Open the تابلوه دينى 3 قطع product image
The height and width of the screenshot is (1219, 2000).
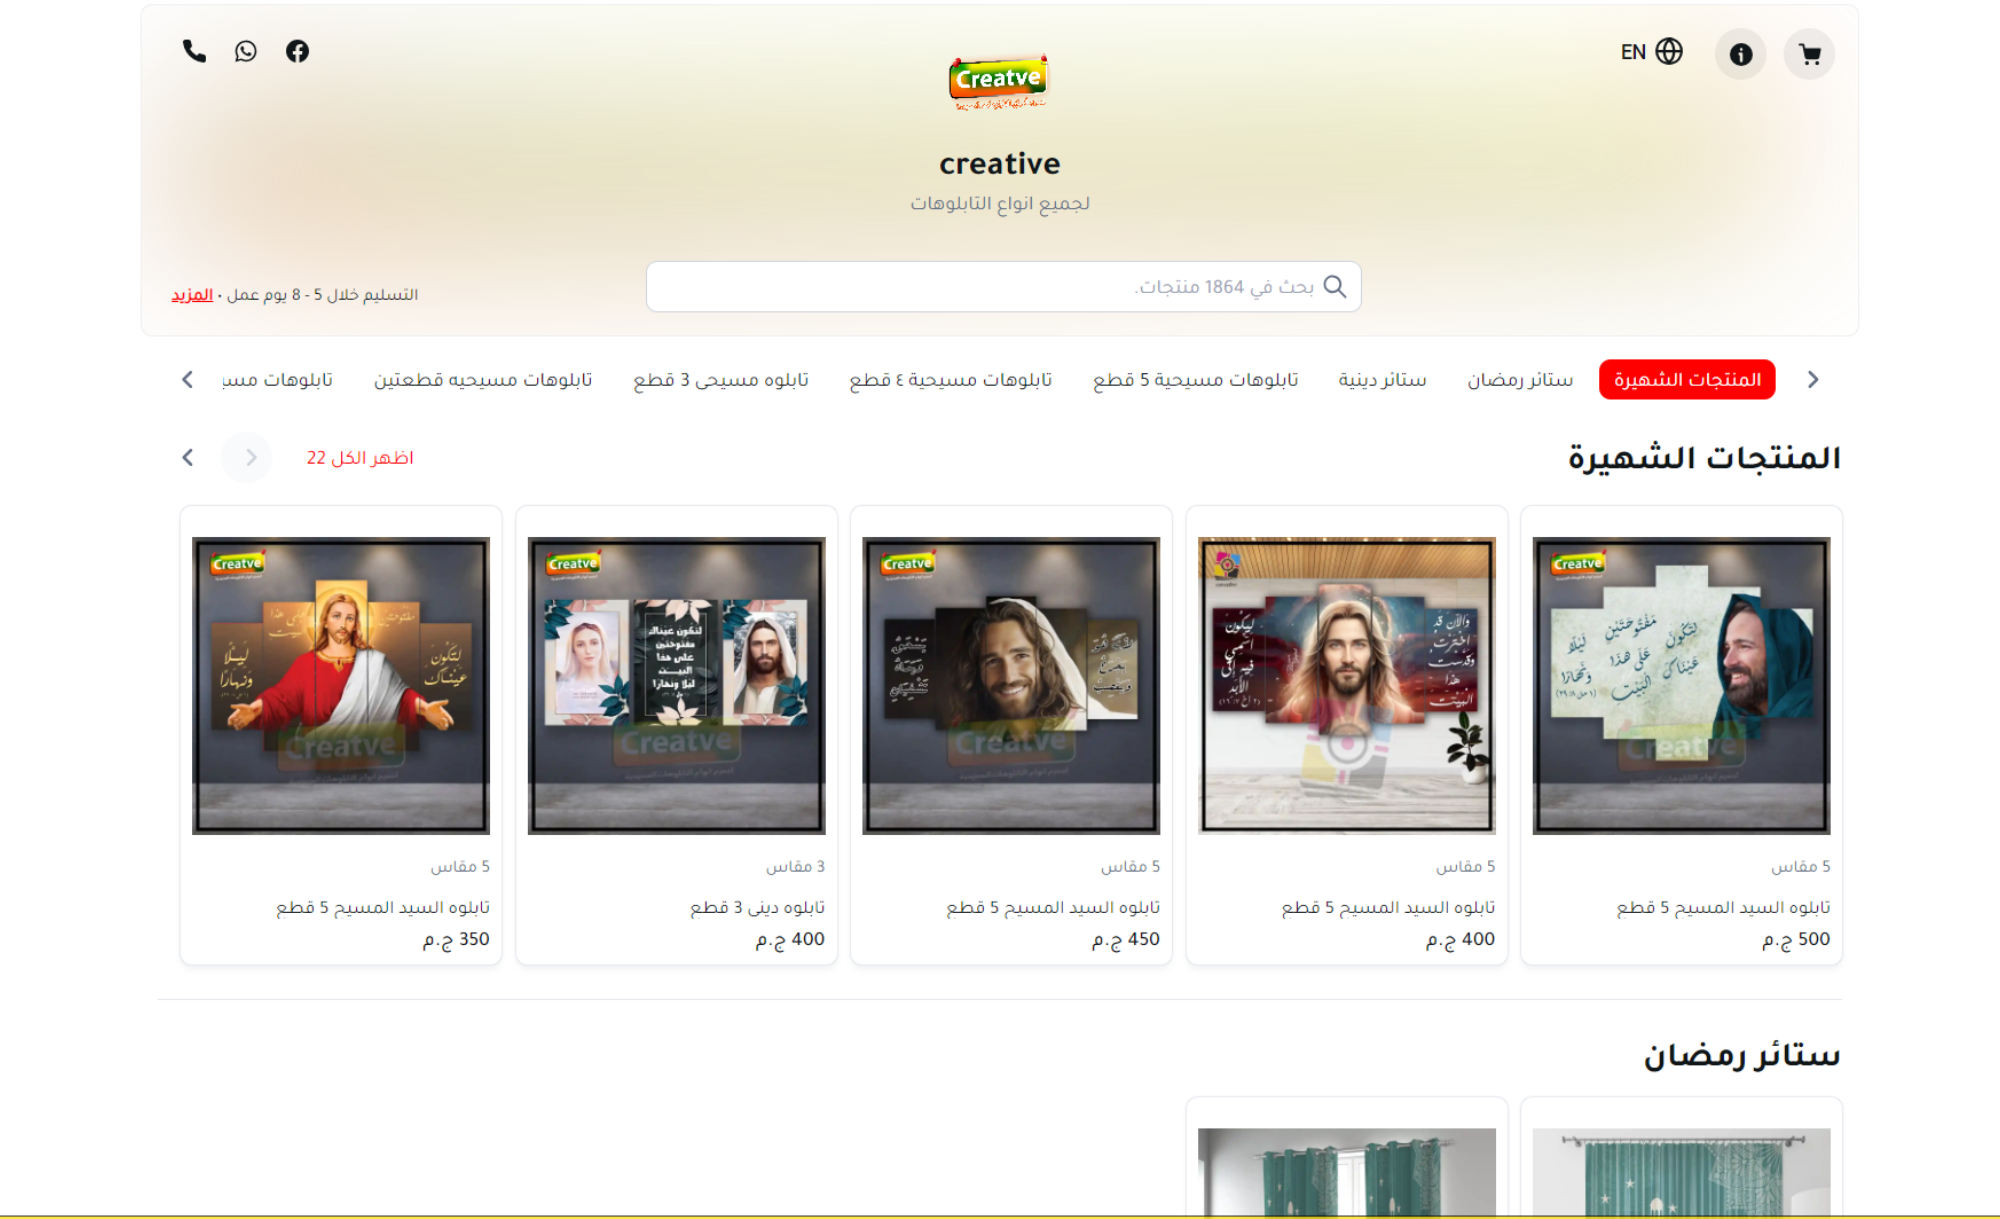[676, 686]
